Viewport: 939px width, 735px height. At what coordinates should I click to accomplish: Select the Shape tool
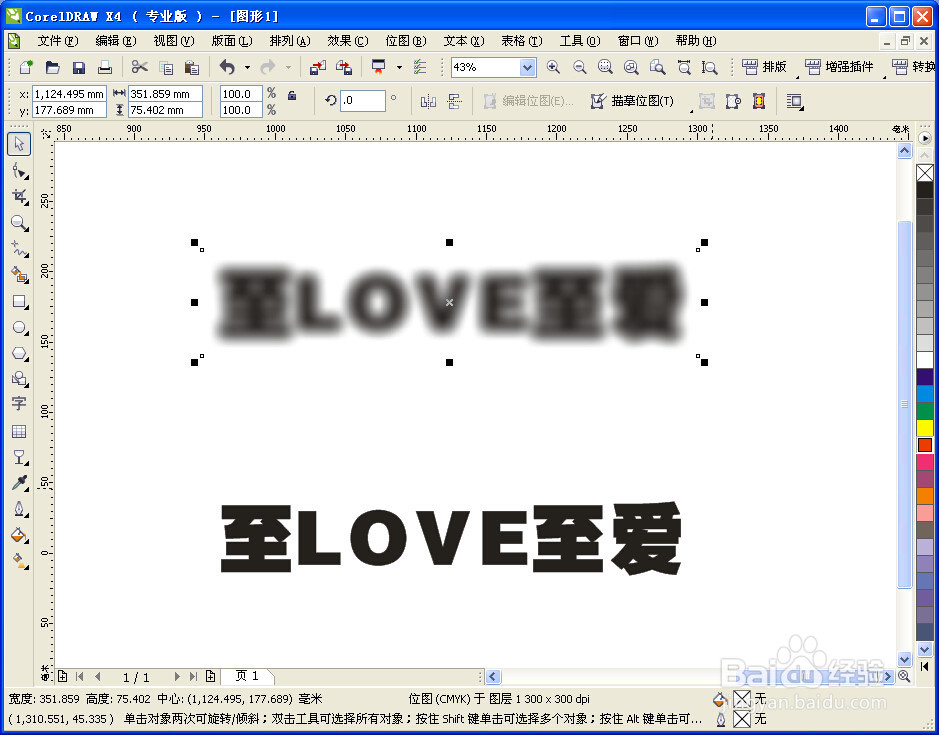(x=20, y=170)
